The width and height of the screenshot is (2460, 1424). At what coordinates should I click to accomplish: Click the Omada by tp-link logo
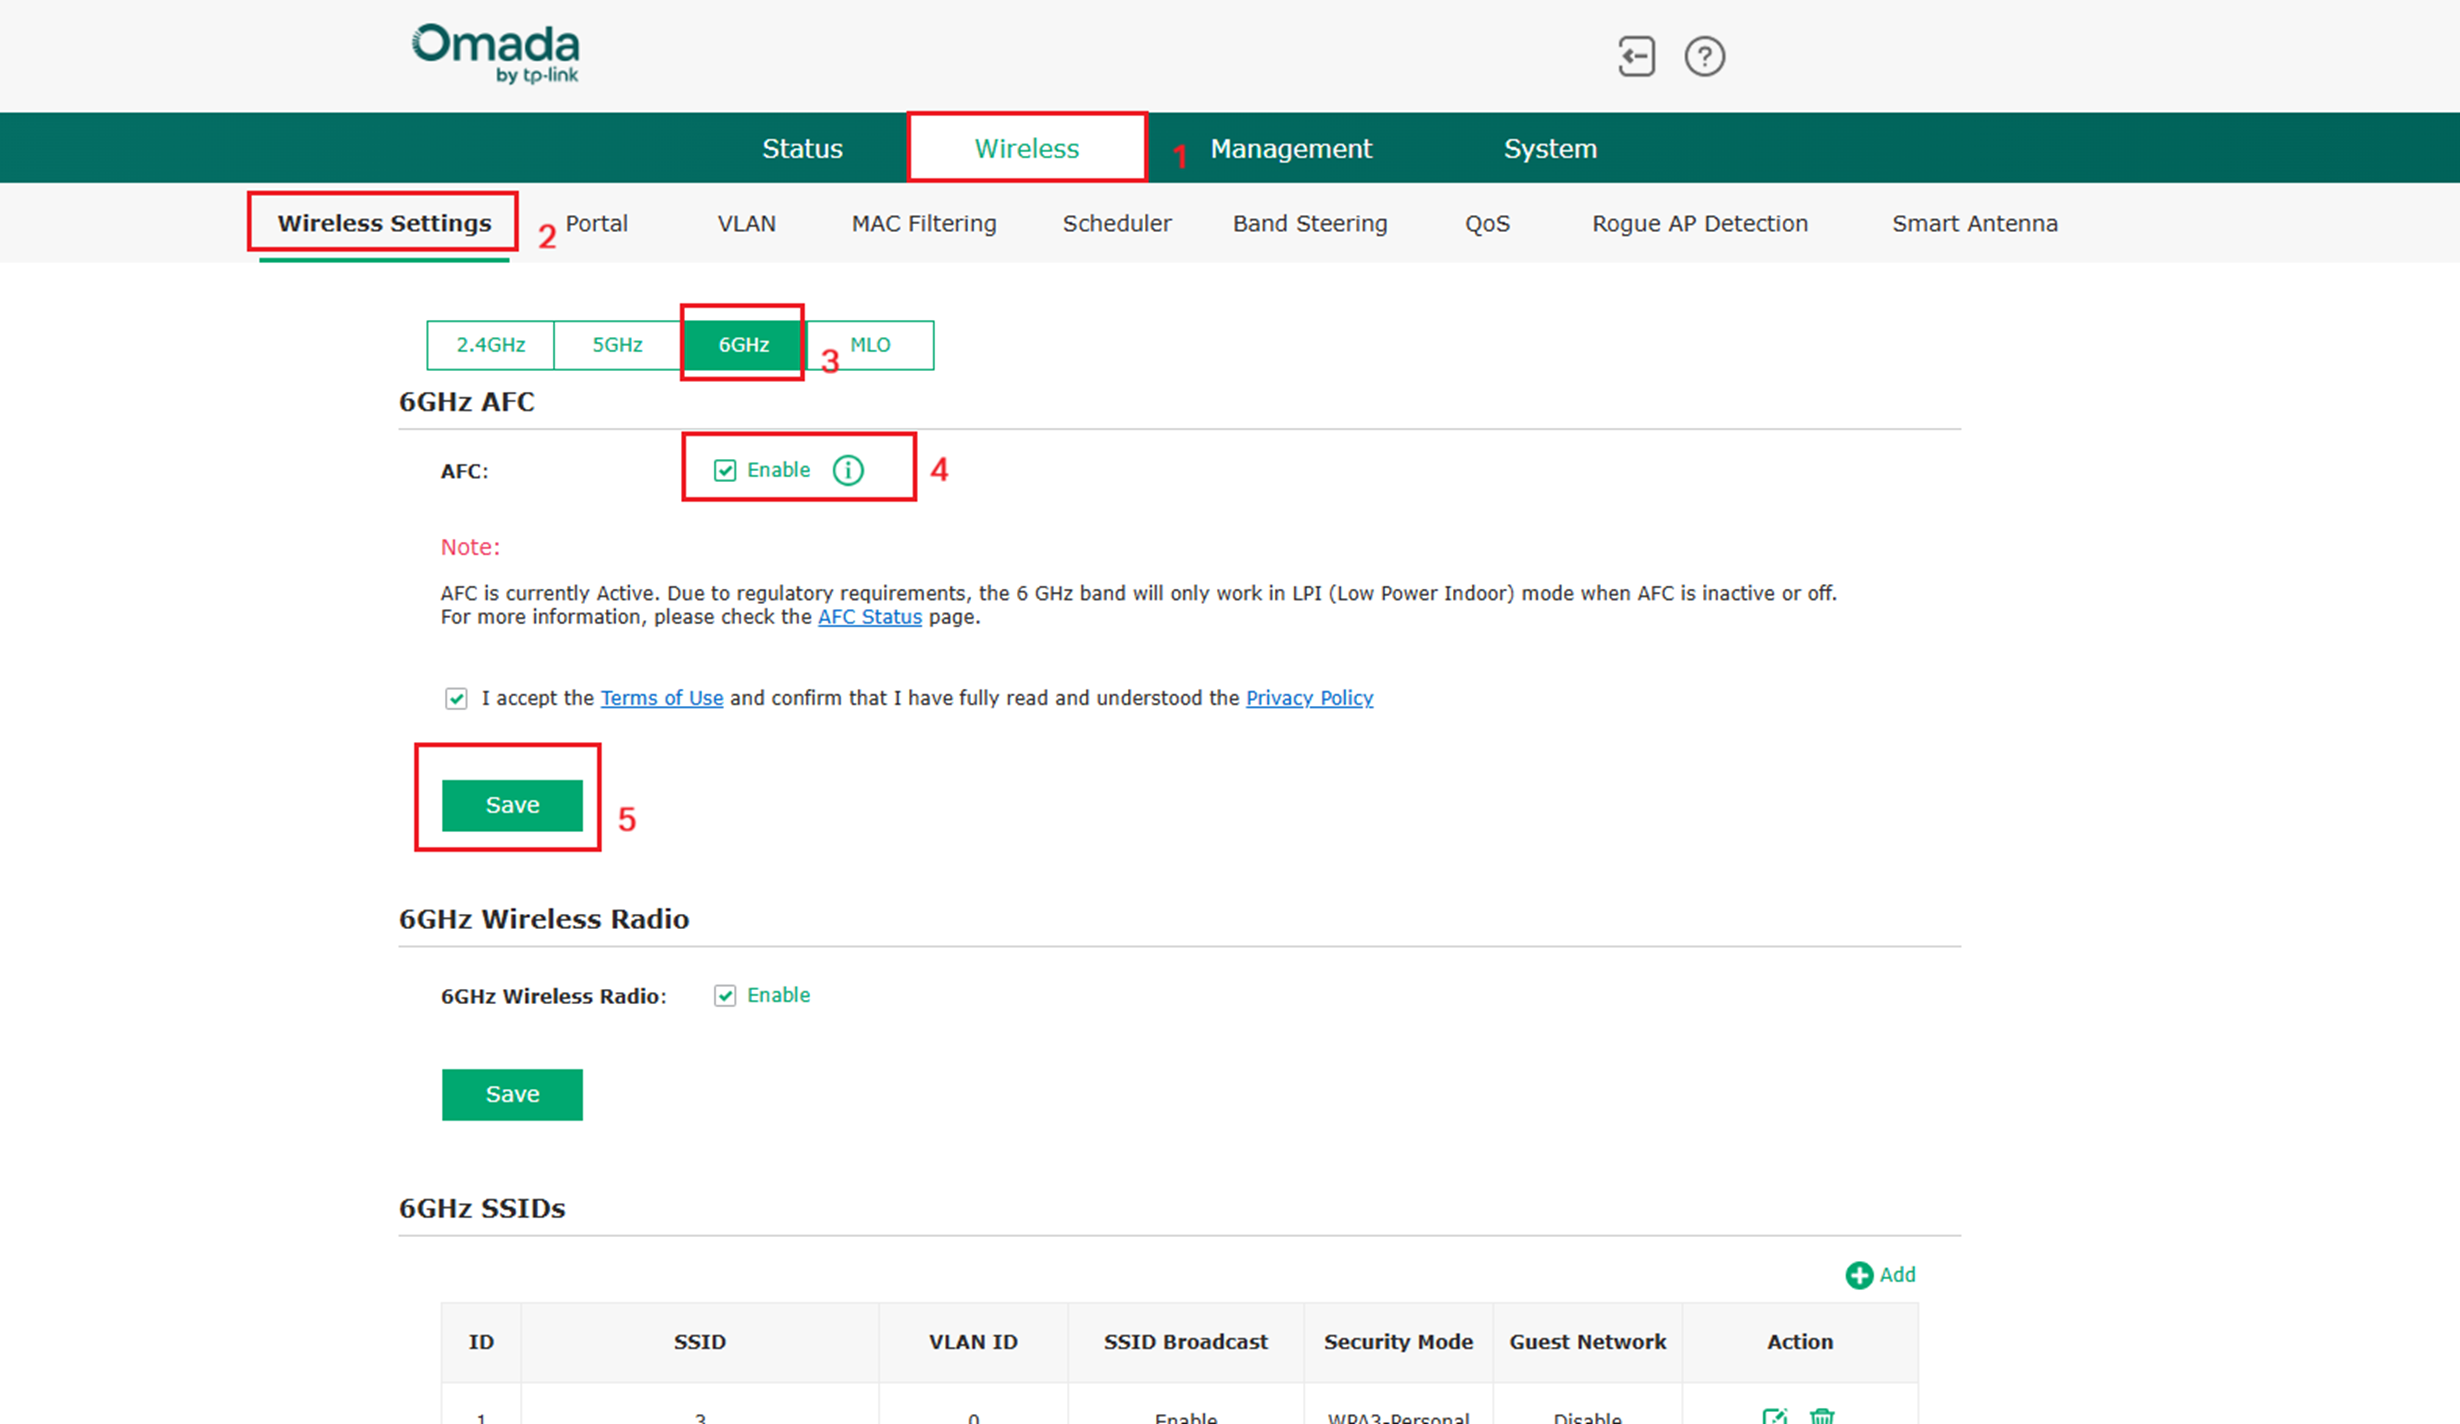tap(496, 53)
